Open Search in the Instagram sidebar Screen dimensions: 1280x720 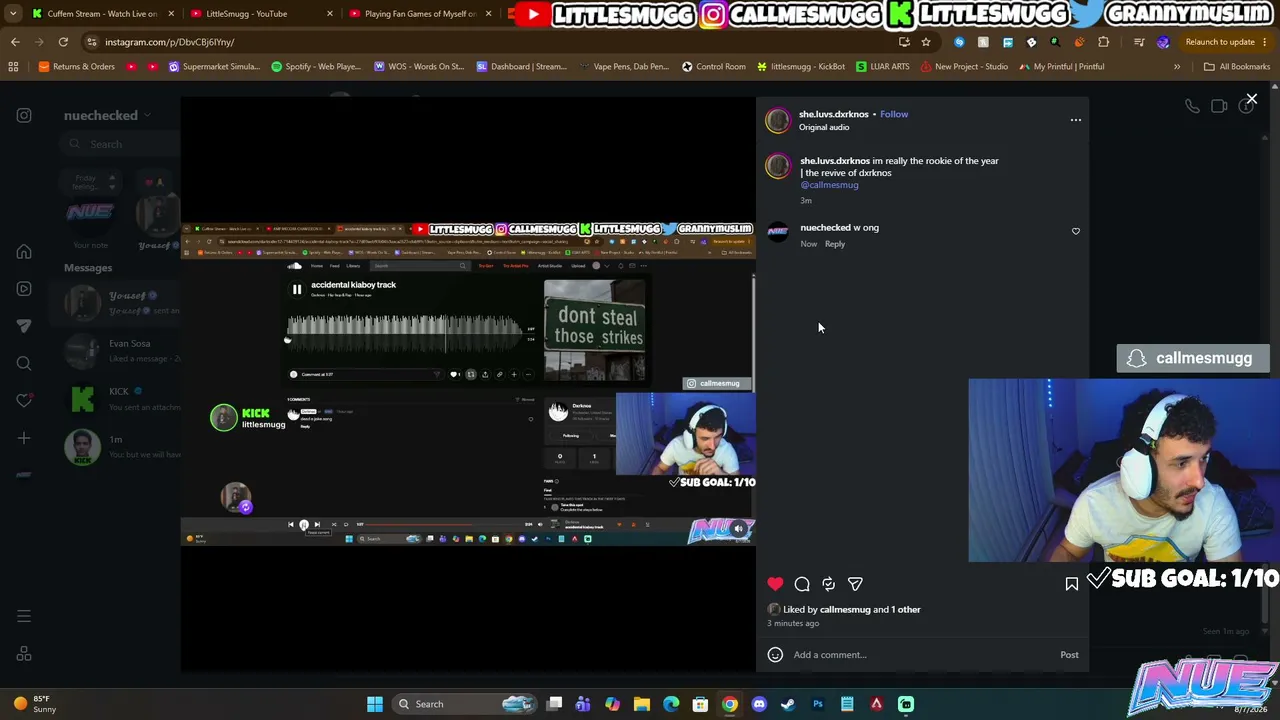click(24, 363)
